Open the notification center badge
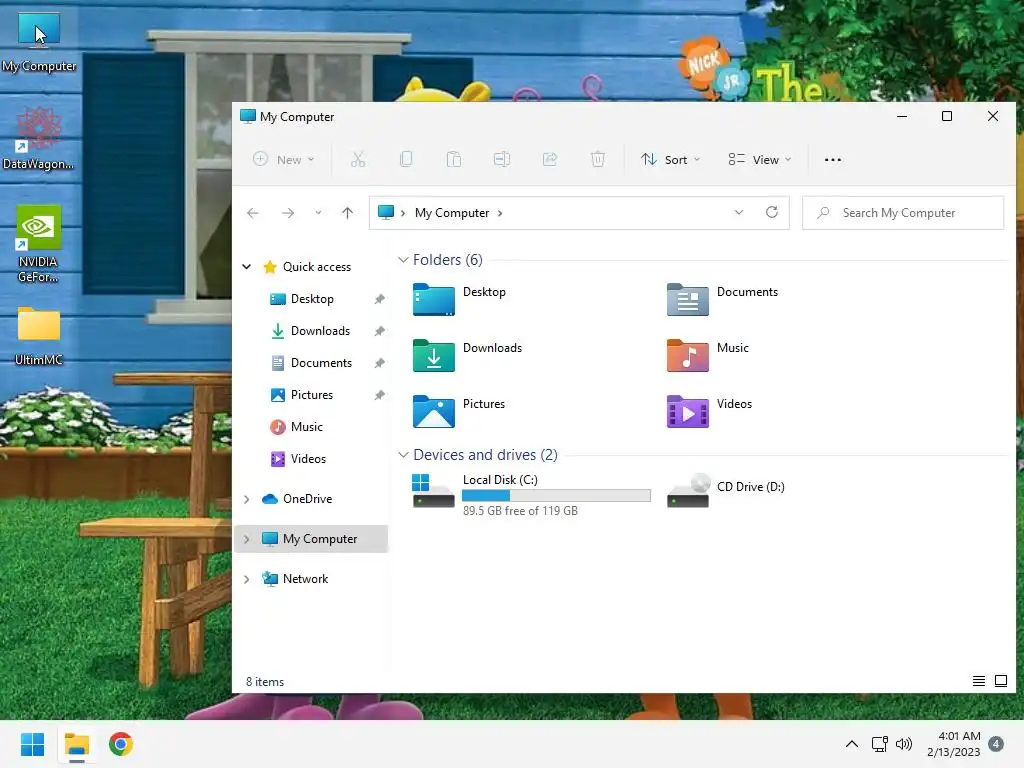1024x768 pixels. [x=996, y=744]
